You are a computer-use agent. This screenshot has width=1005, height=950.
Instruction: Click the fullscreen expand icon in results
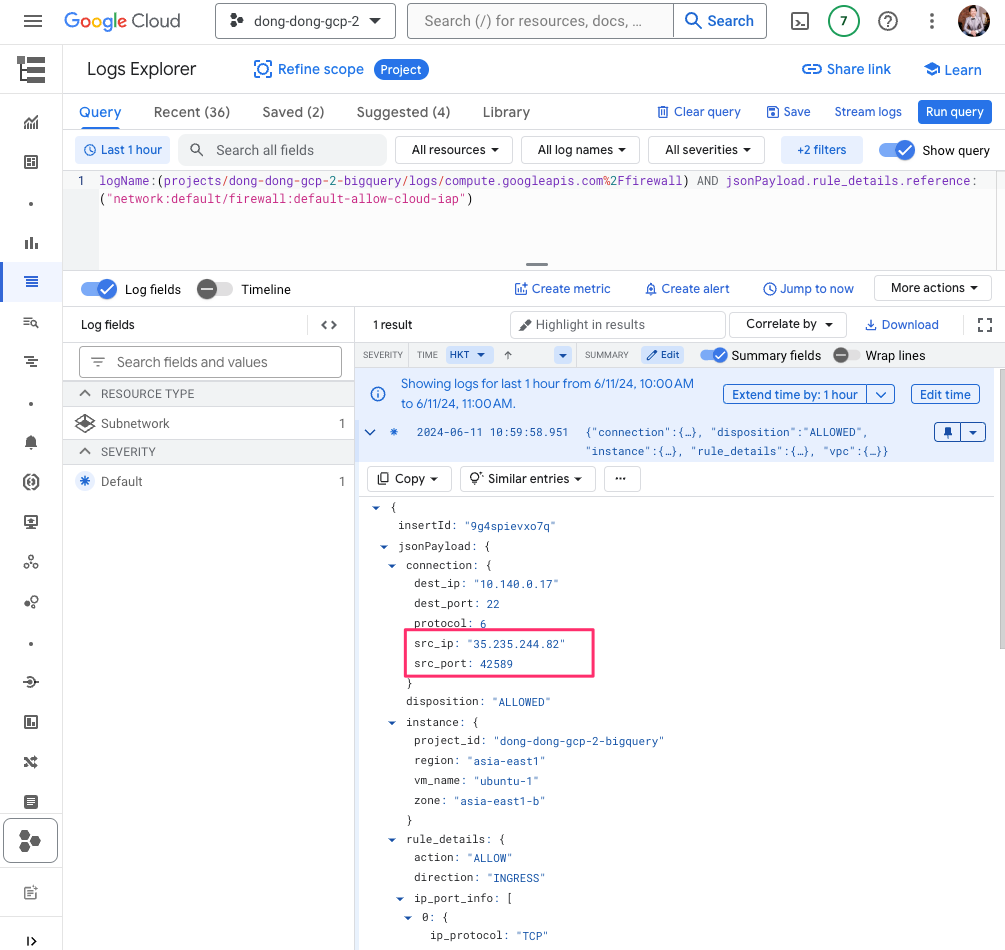(x=984, y=325)
